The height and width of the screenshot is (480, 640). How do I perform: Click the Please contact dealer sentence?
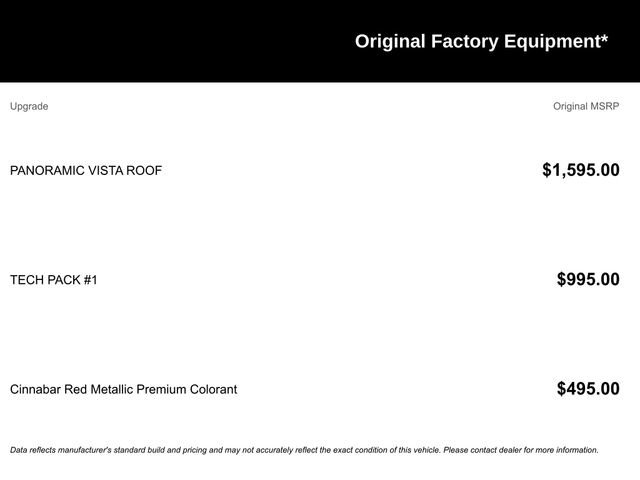(521, 450)
